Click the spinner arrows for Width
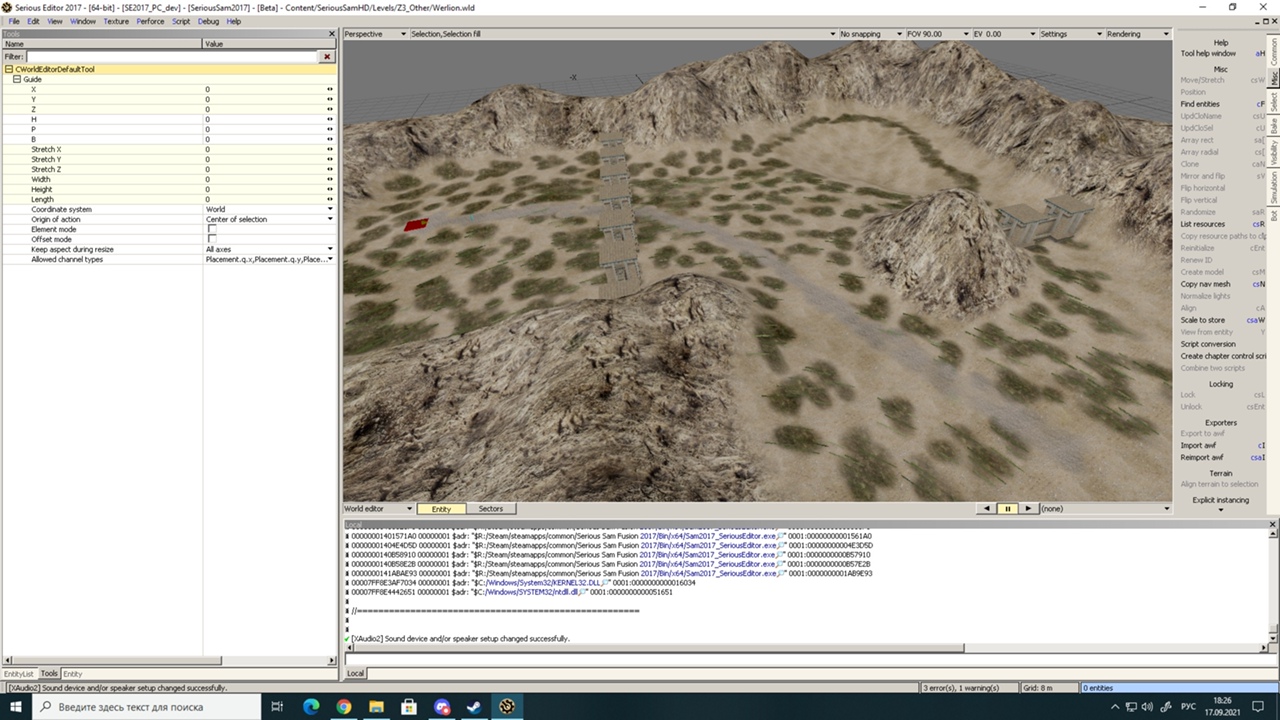The height and width of the screenshot is (720, 1280). [329, 179]
